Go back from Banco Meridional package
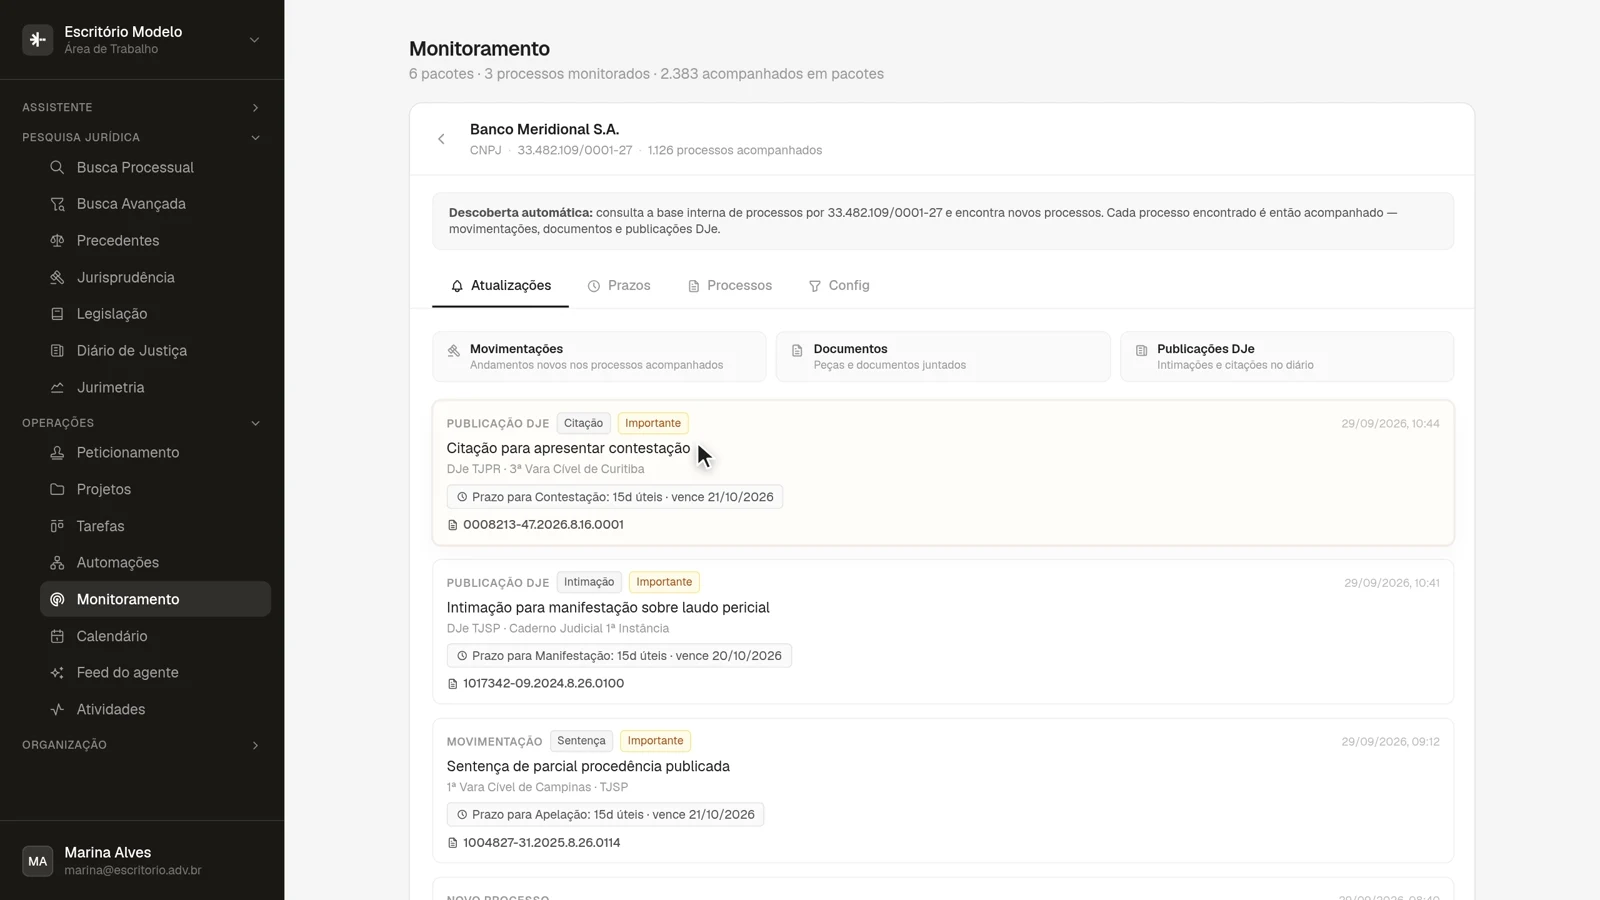Image resolution: width=1600 pixels, height=900 pixels. pos(441,139)
